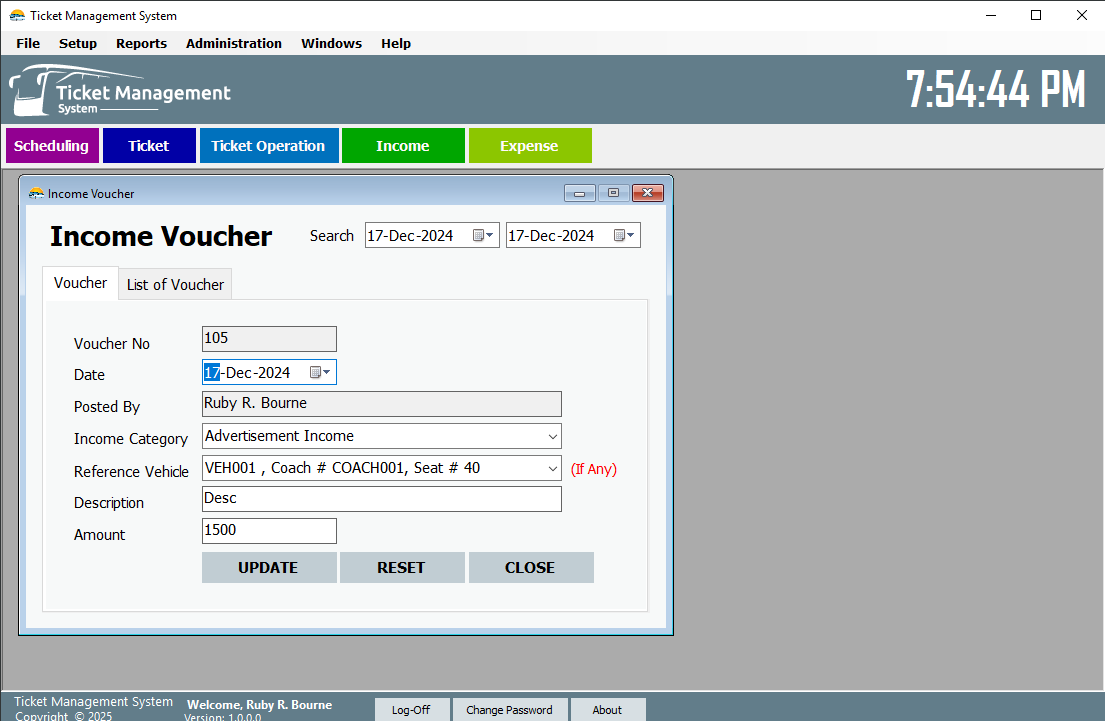This screenshot has height=721, width=1105.
Task: Click inside the Amount input field
Action: [x=268, y=530]
